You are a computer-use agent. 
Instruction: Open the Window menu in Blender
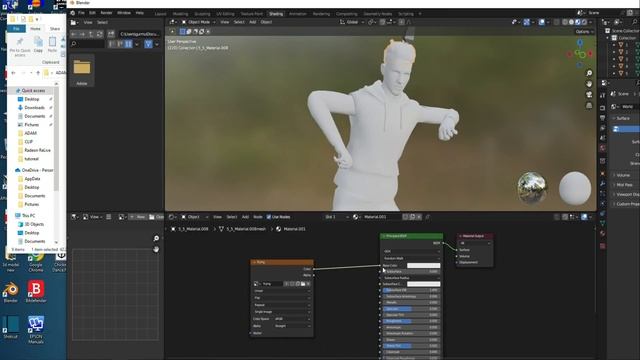pos(124,13)
